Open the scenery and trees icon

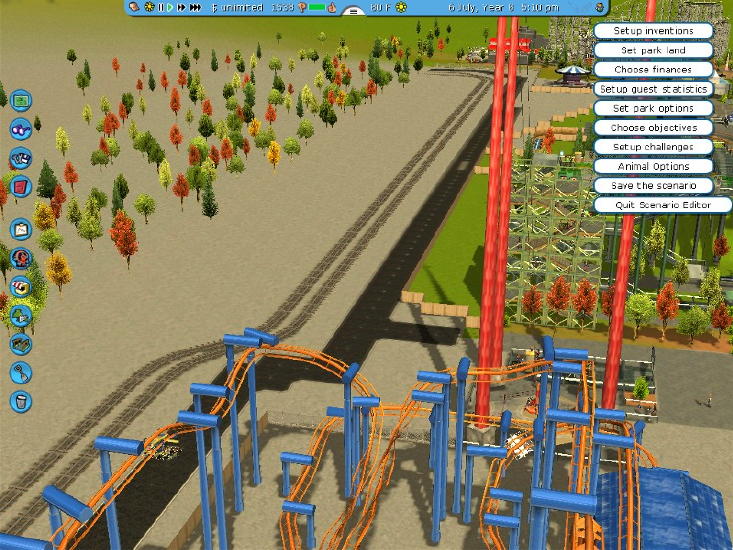click(x=21, y=316)
